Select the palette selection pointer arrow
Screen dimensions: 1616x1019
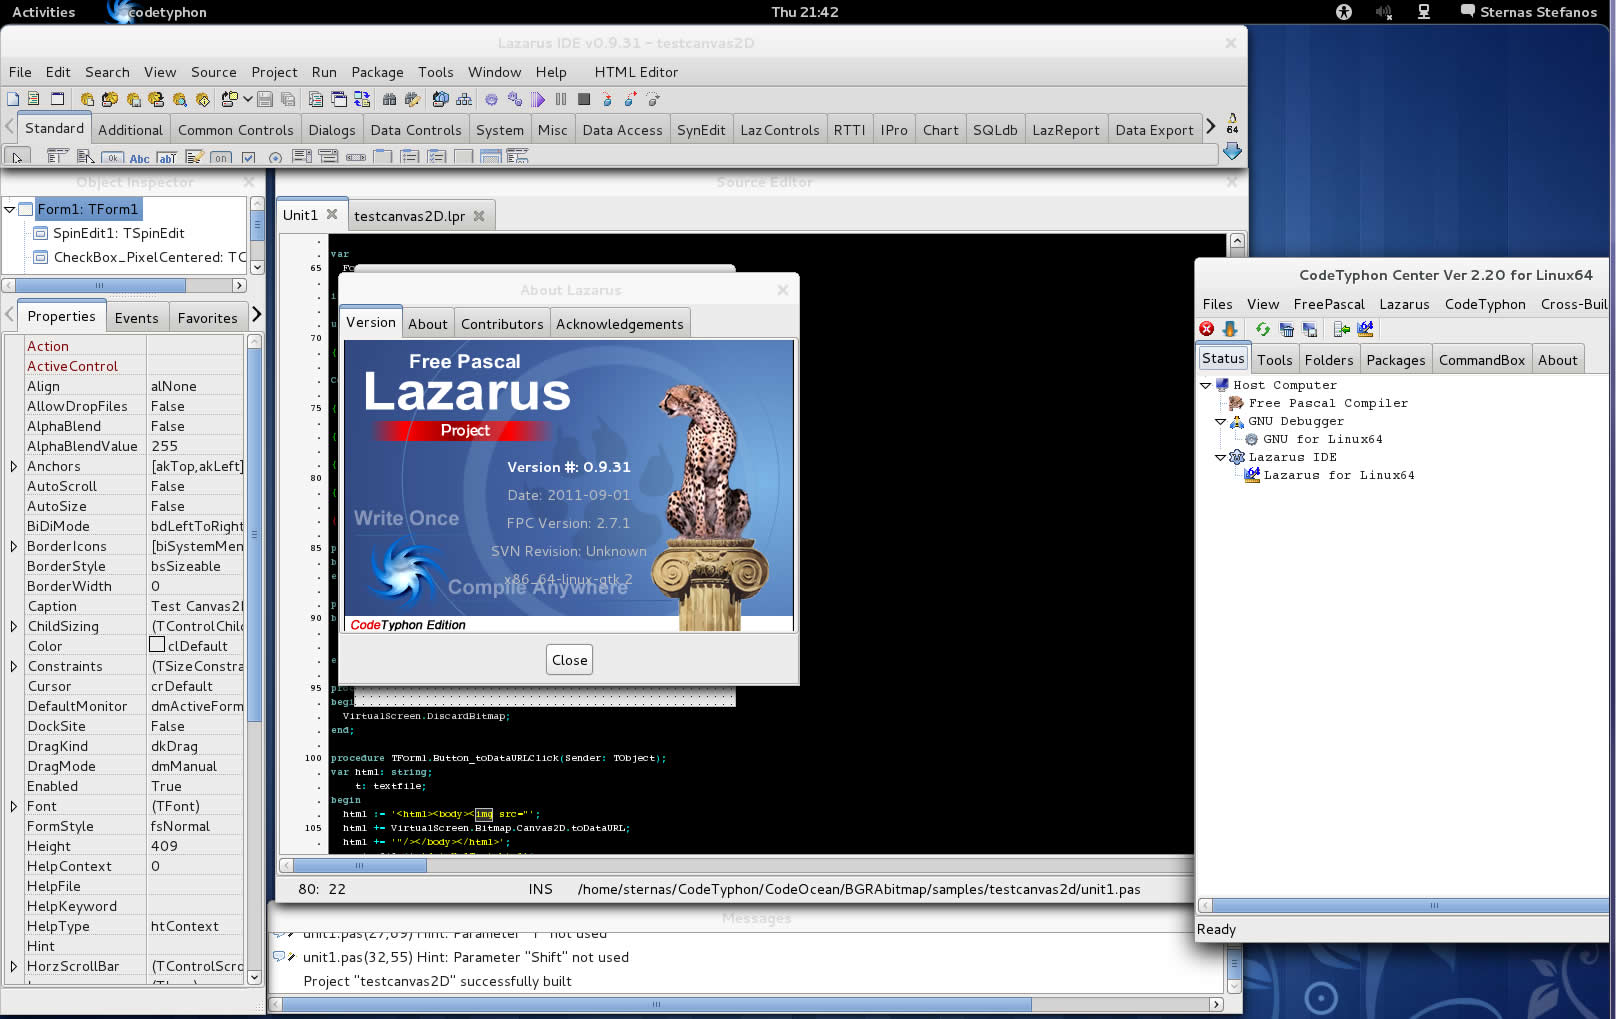click(17, 157)
